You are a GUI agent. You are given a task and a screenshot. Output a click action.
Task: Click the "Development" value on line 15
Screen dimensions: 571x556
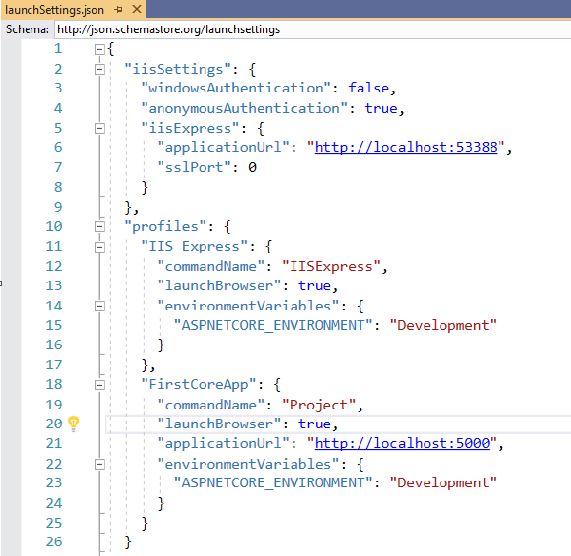443,325
